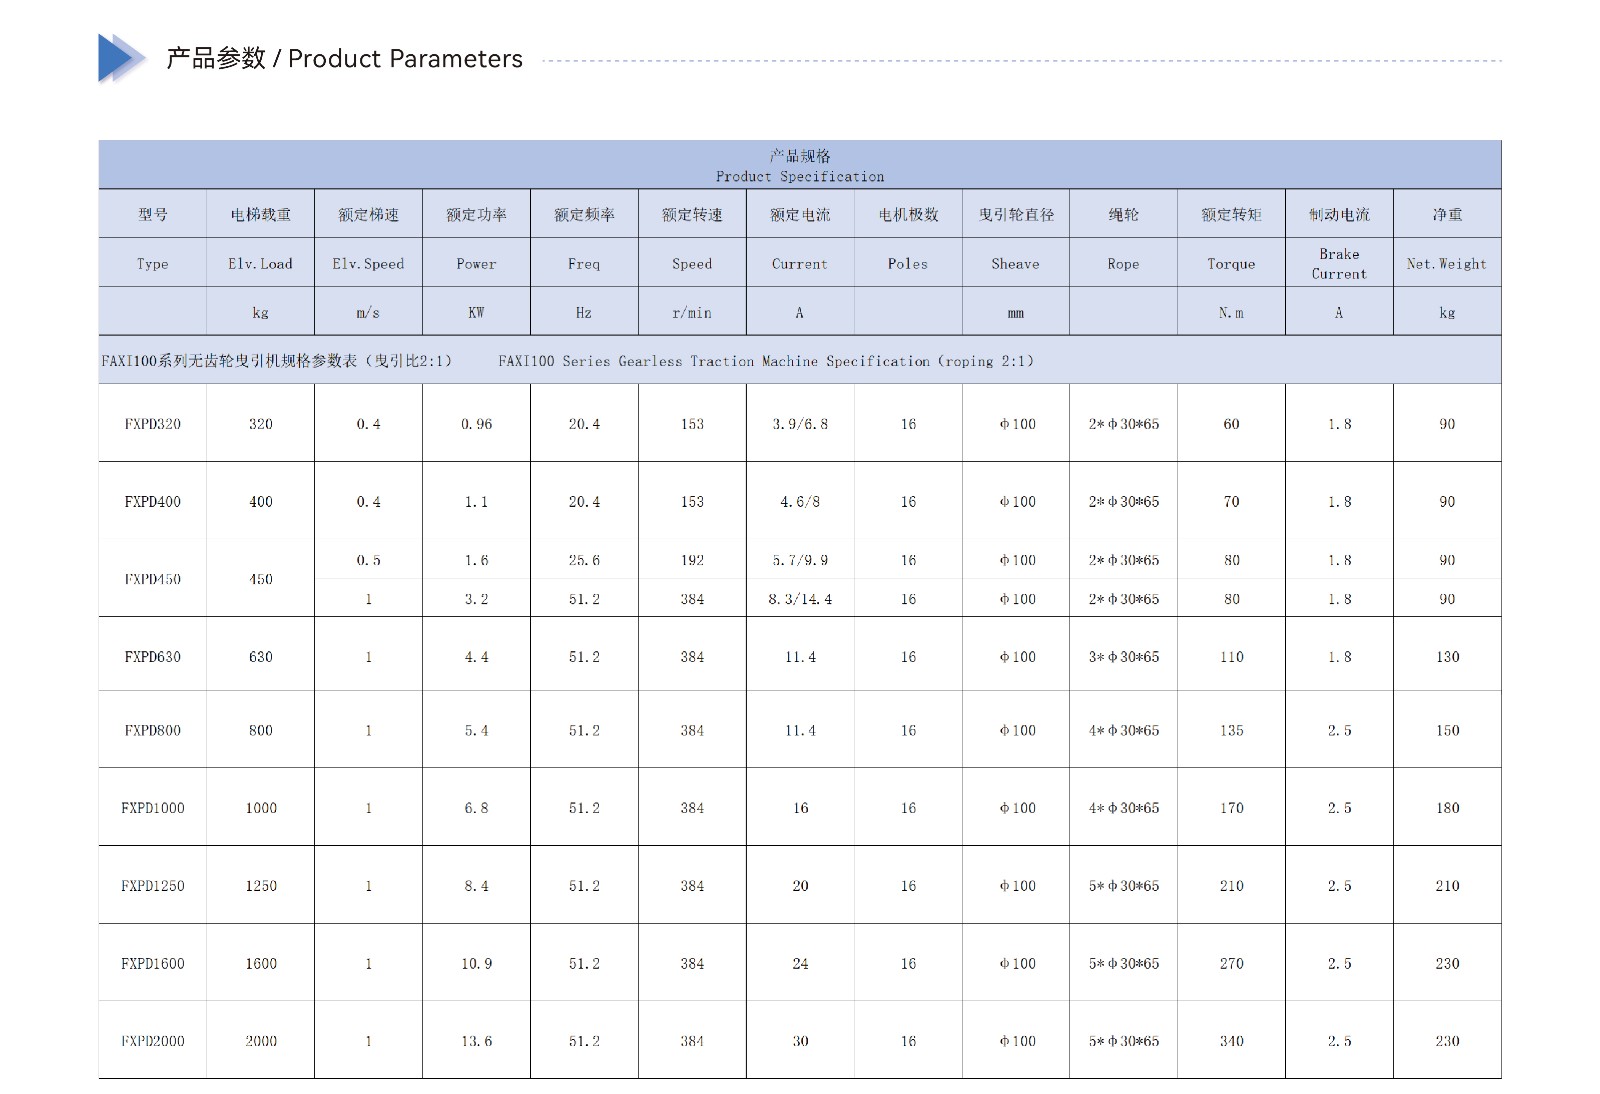
Task: Click the '8.4' power value for FXPD1250
Action: click(477, 886)
